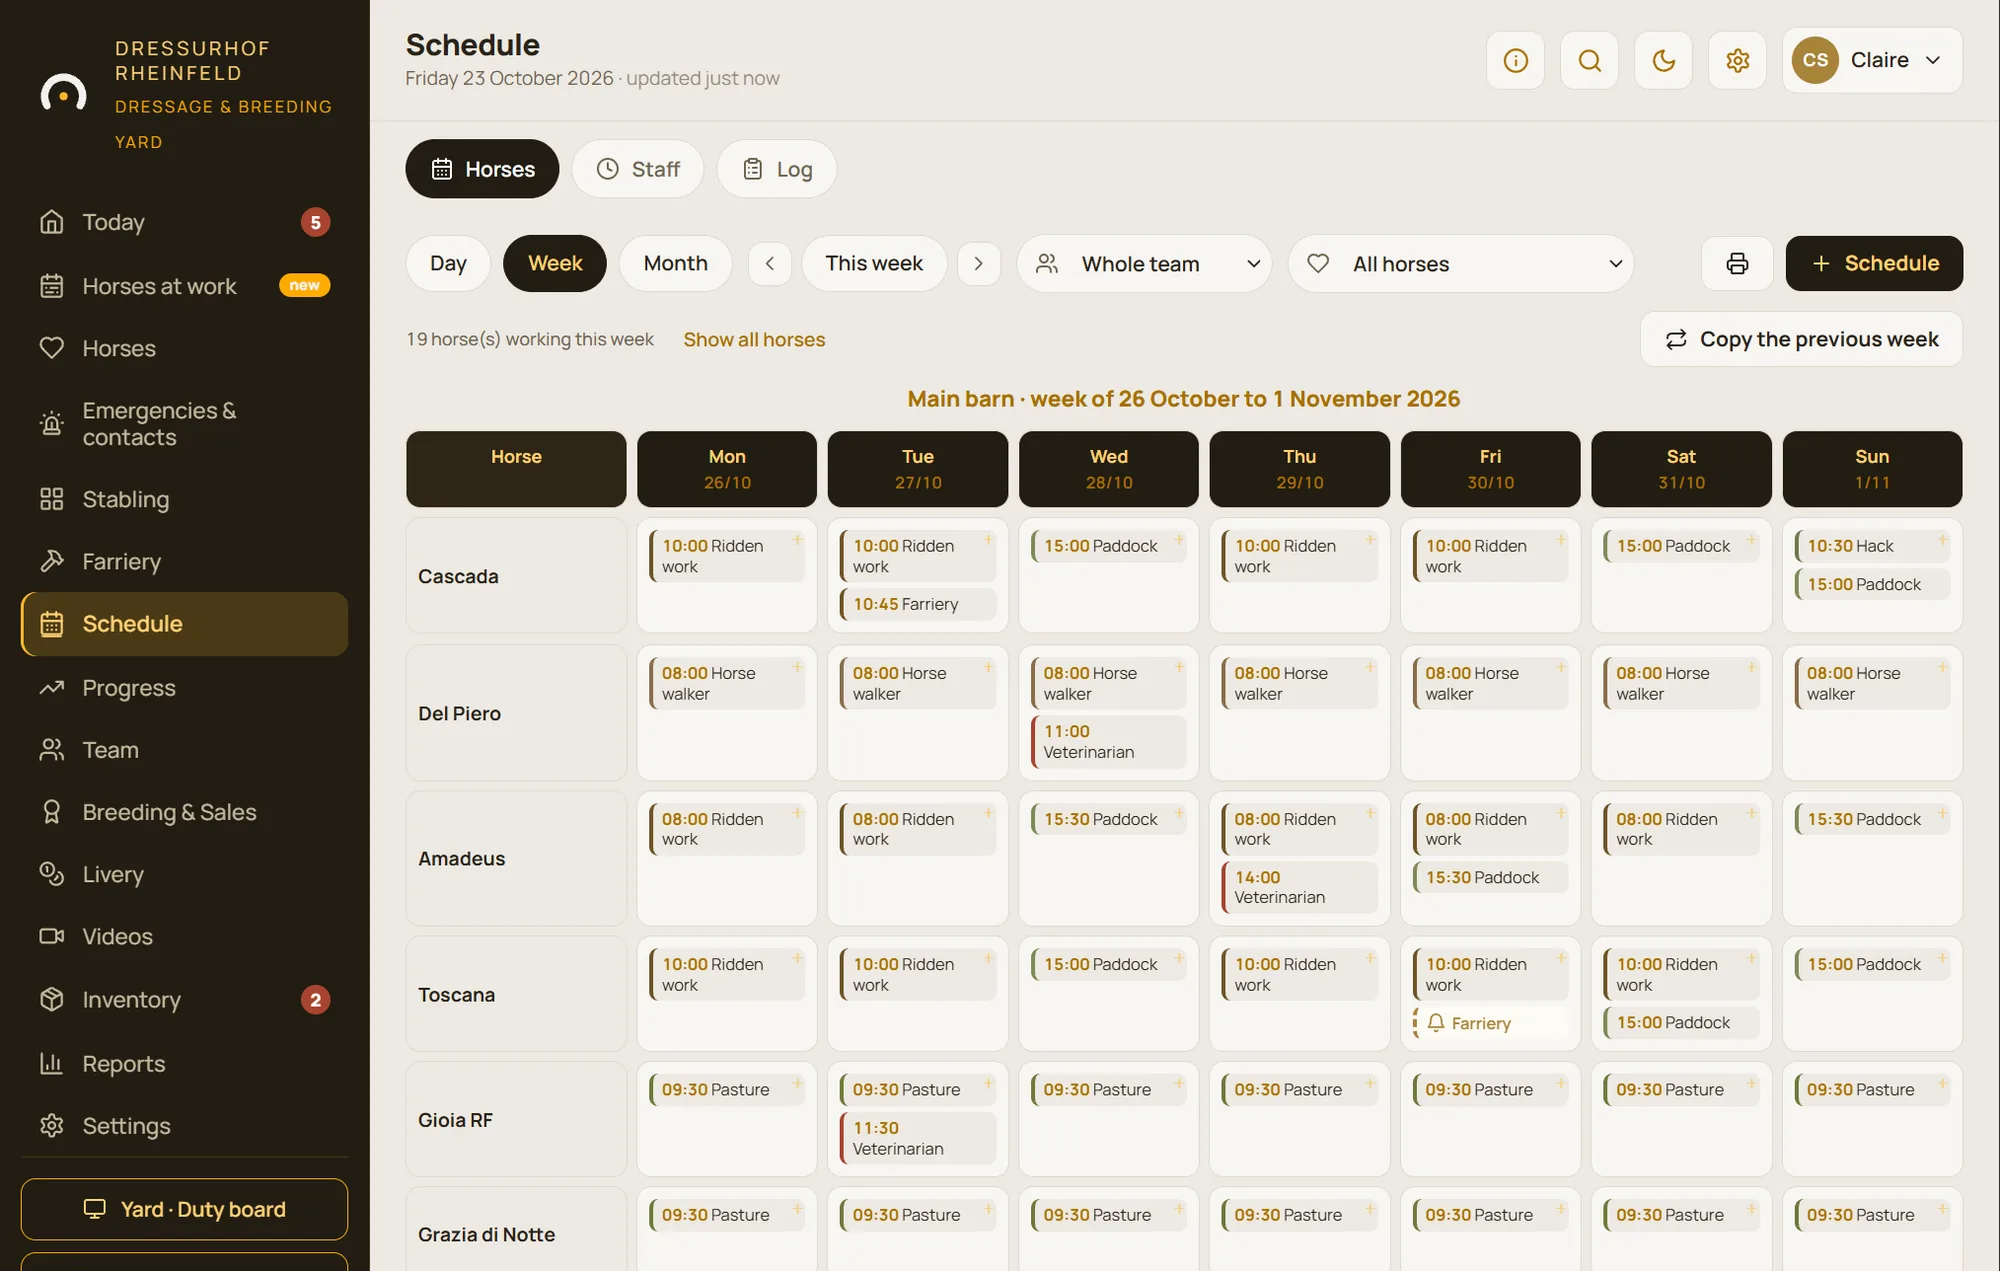Click Copy the previous week
Image resolution: width=2000 pixels, height=1271 pixels.
click(1801, 339)
